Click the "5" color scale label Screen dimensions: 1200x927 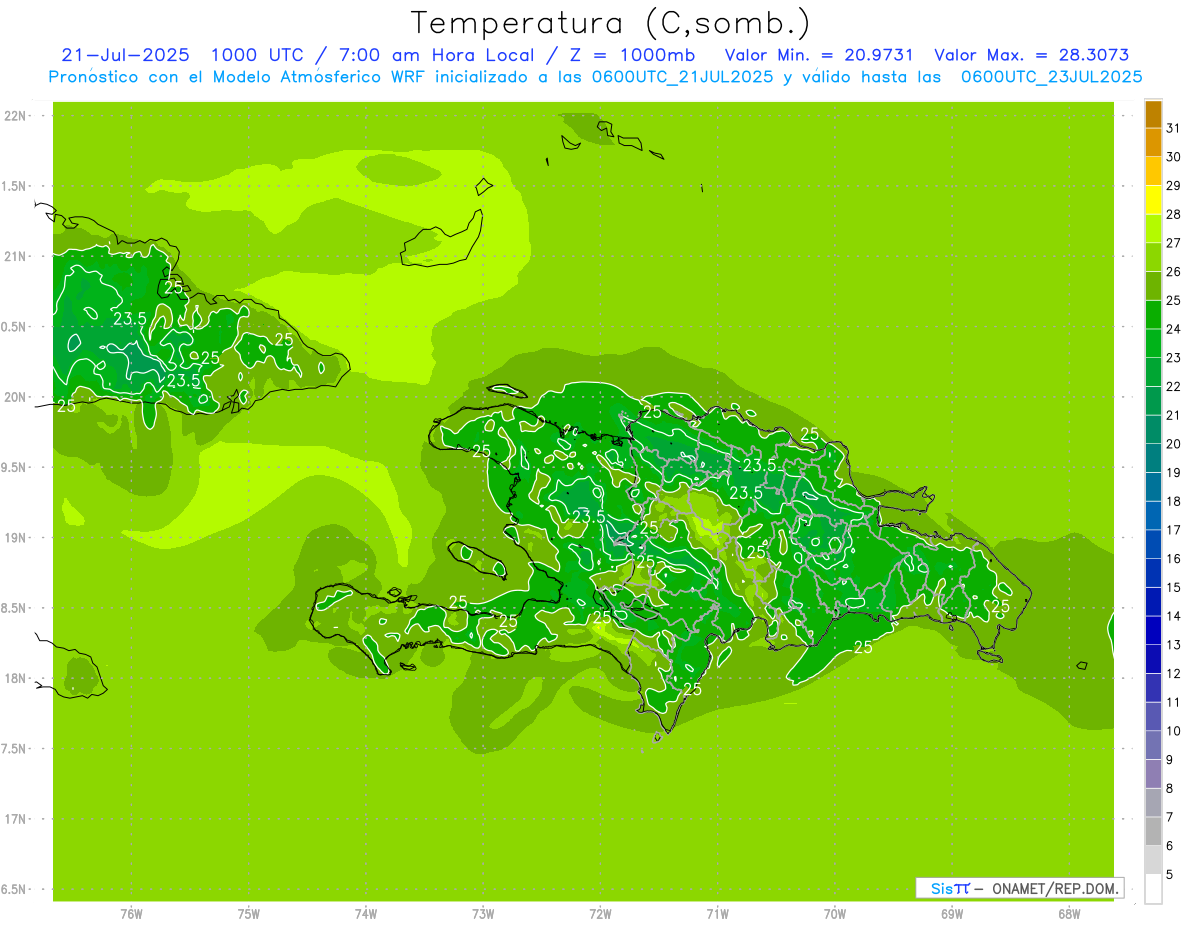[x=1170, y=874]
